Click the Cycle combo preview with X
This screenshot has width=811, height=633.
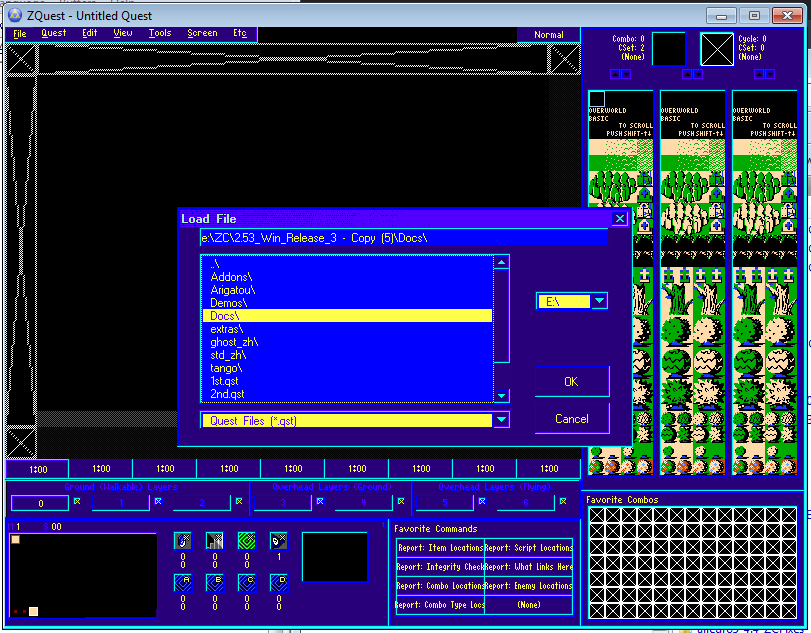click(x=716, y=49)
